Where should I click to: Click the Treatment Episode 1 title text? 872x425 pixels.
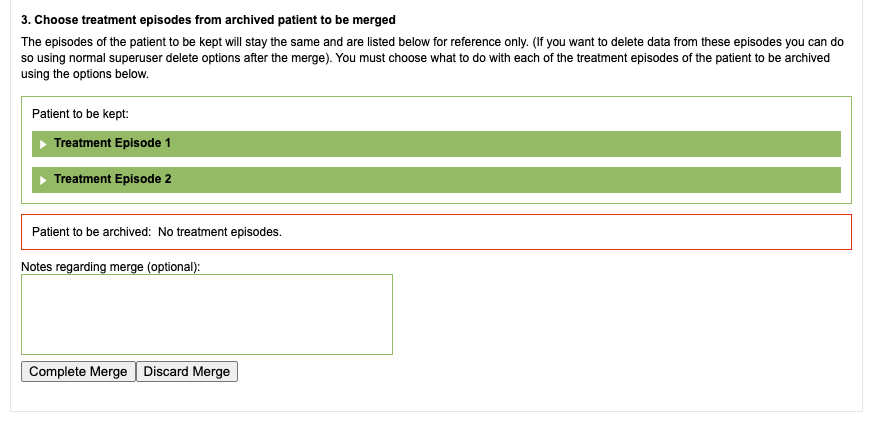(x=112, y=143)
